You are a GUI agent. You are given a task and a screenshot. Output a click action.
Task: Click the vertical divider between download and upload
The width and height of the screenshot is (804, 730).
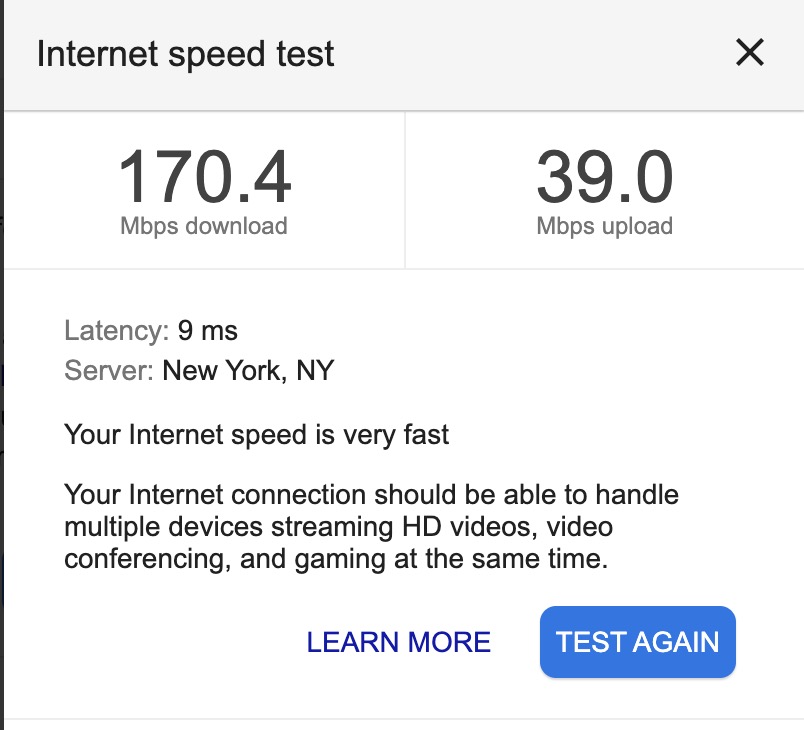(404, 190)
